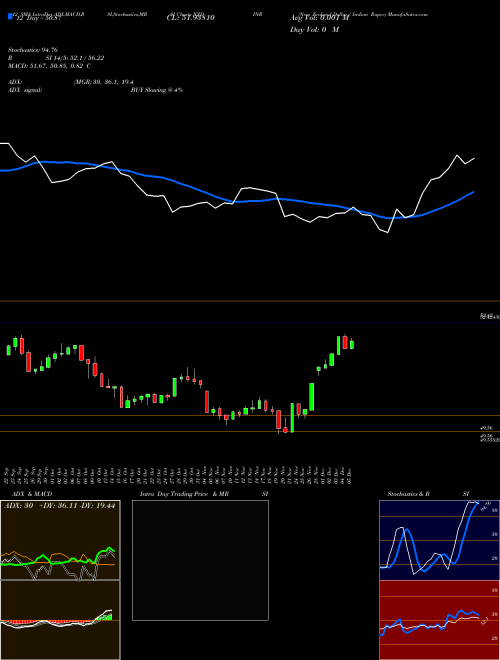
Task: Click the 'Day Vol: 0 M' value
Action: tap(314, 30)
